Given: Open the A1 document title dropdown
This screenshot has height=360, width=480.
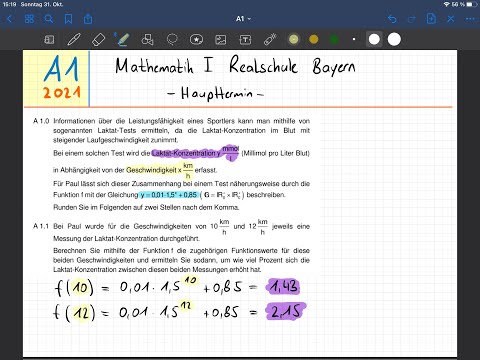Looking at the screenshot, I should pyautogui.click(x=243, y=19).
